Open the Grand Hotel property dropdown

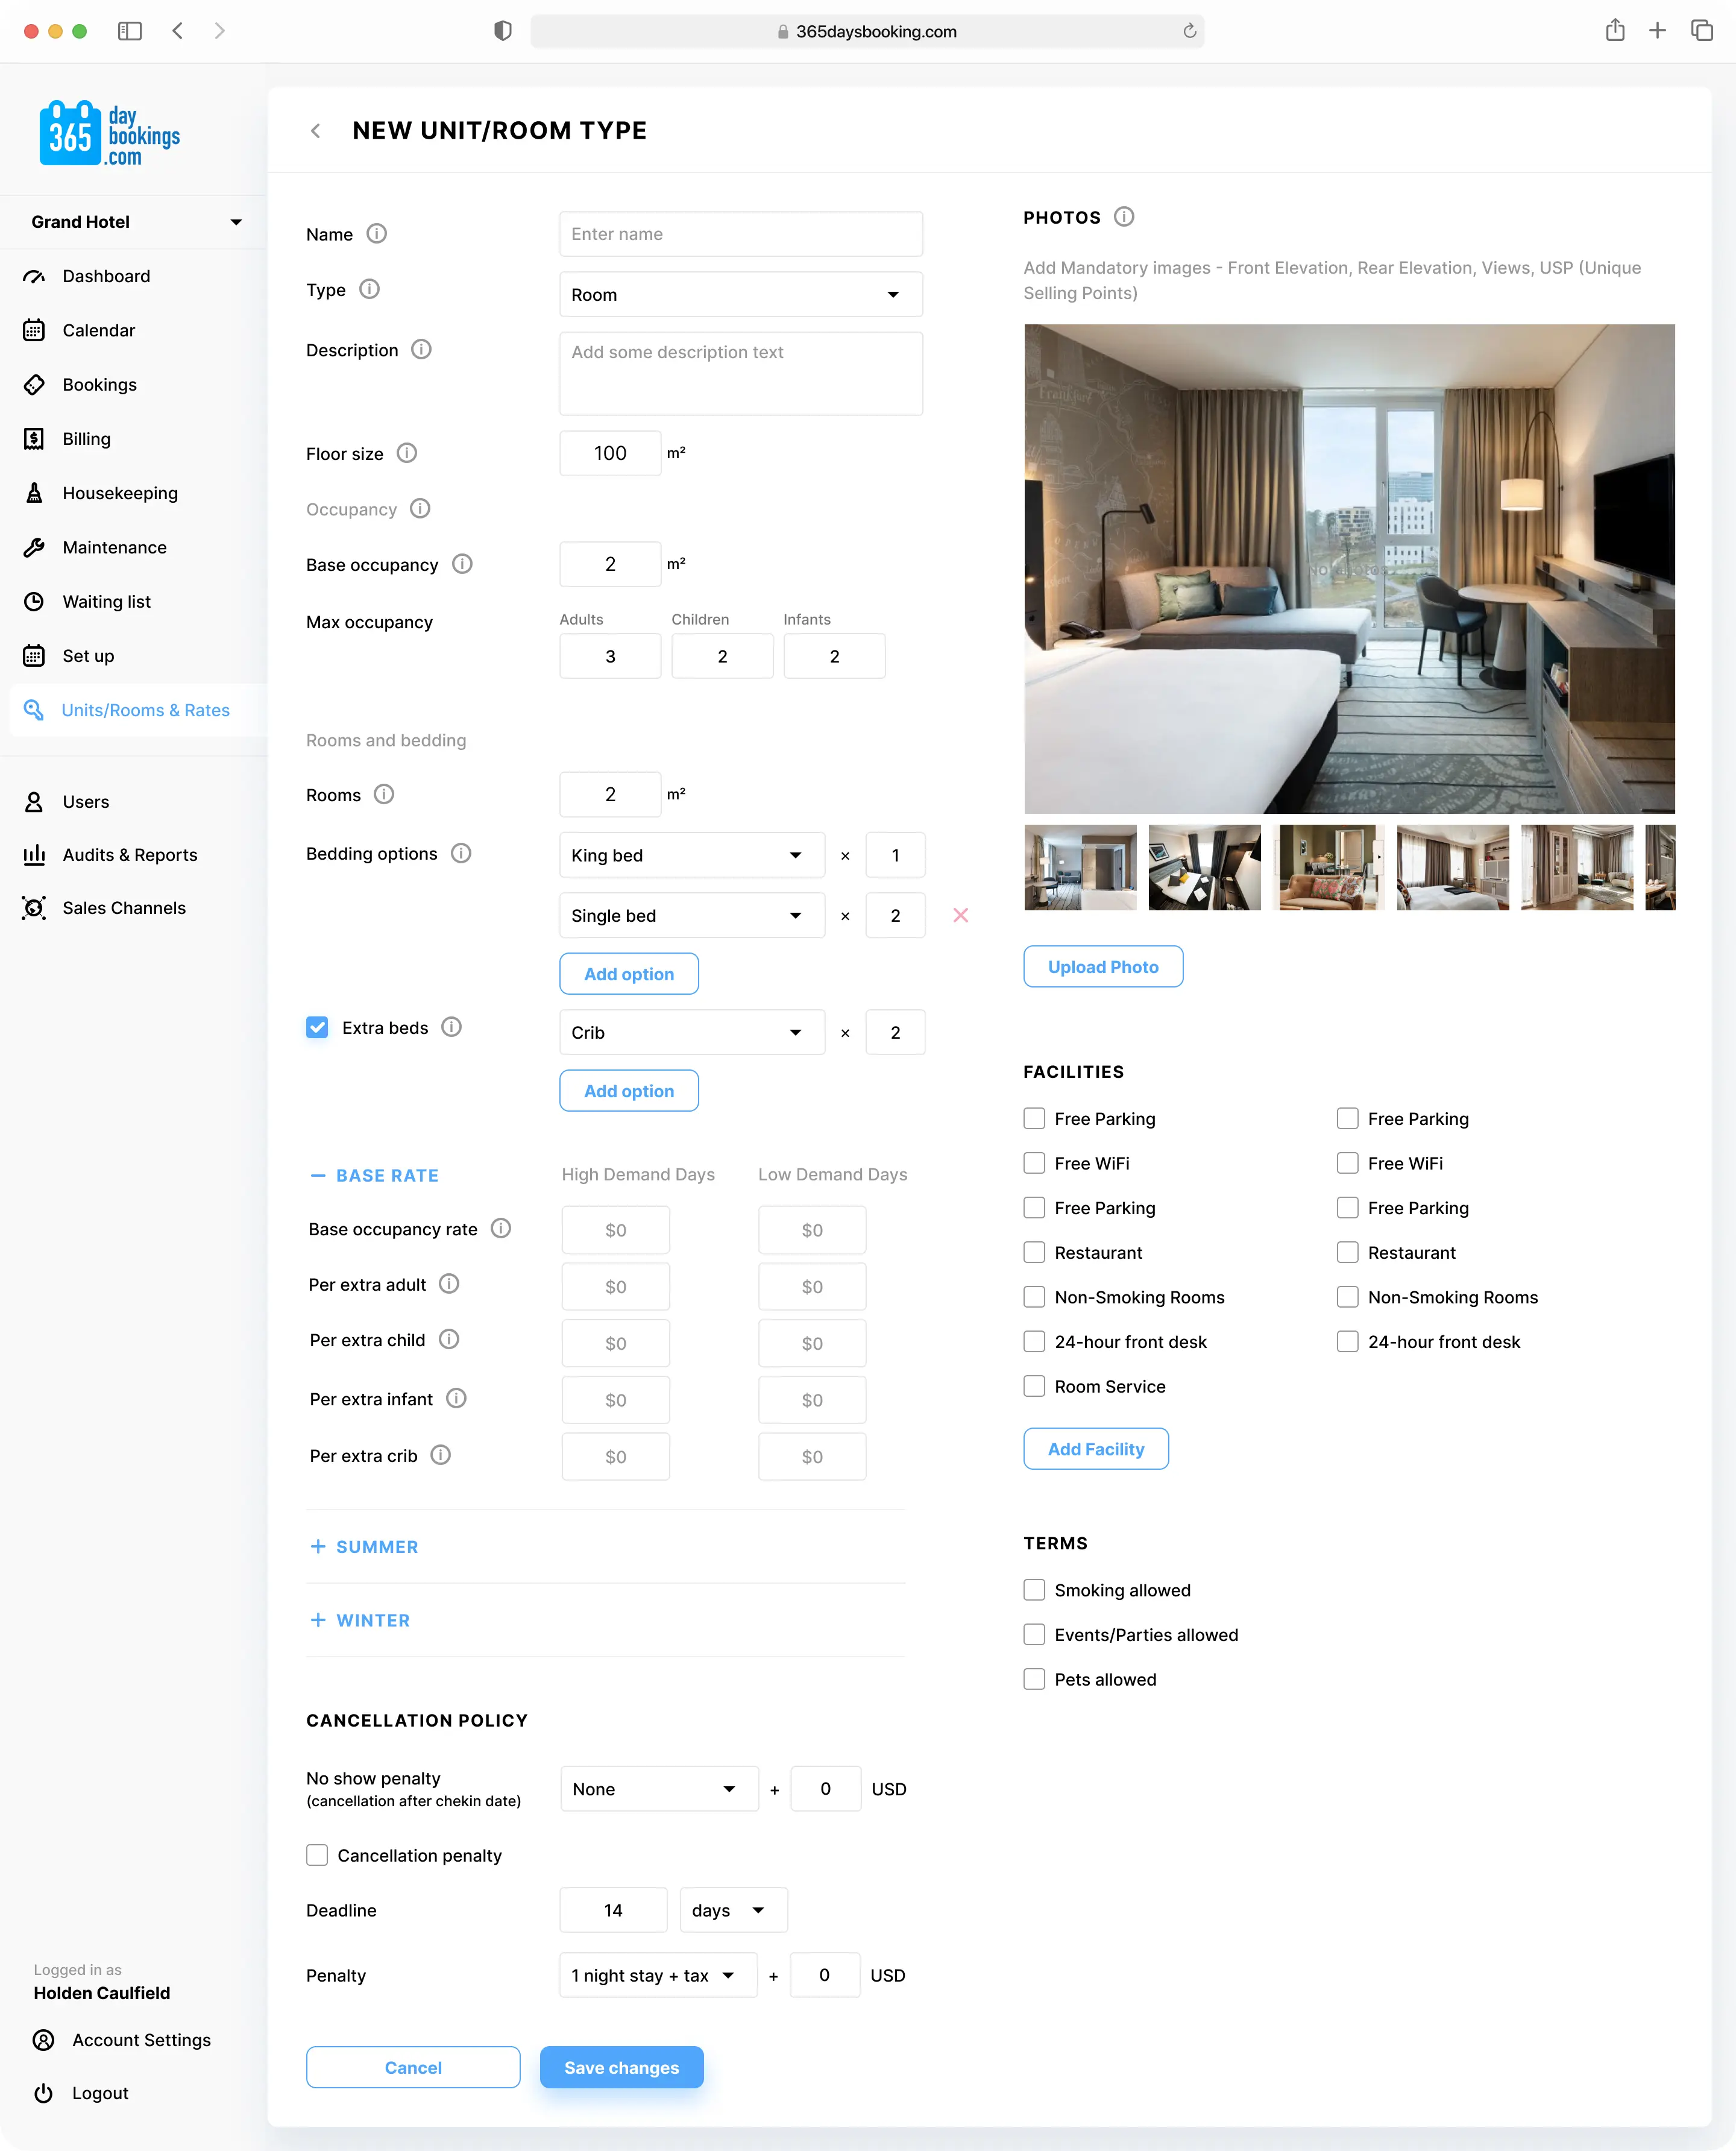(135, 222)
